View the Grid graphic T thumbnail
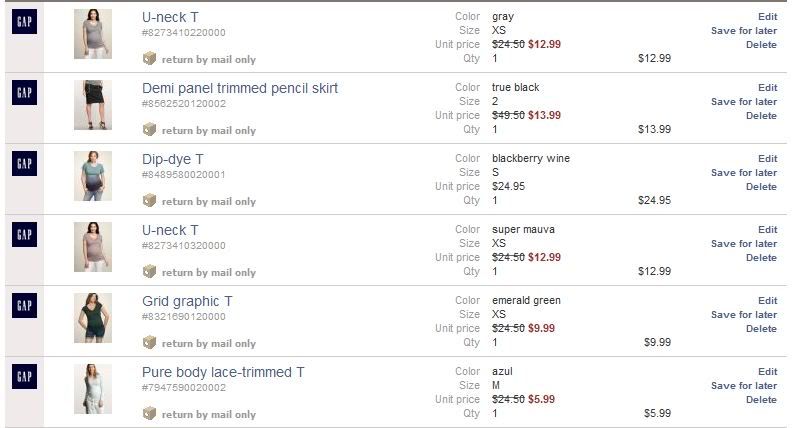 pyautogui.click(x=93, y=318)
